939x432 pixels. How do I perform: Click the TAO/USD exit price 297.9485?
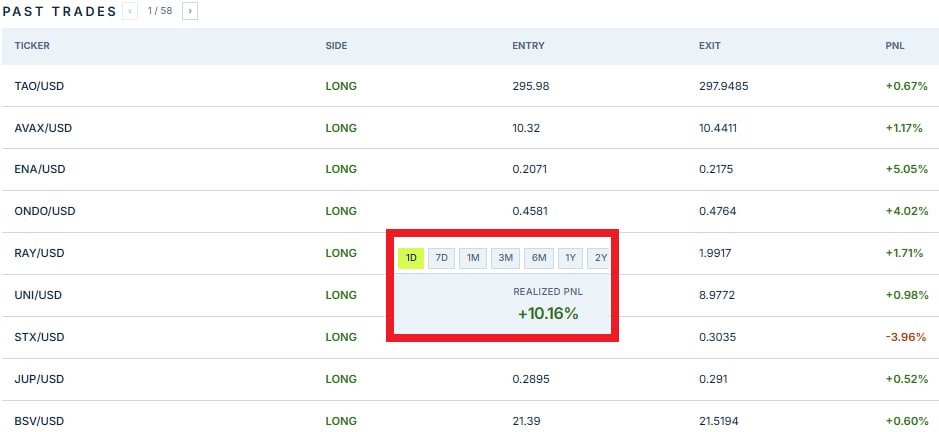point(723,86)
